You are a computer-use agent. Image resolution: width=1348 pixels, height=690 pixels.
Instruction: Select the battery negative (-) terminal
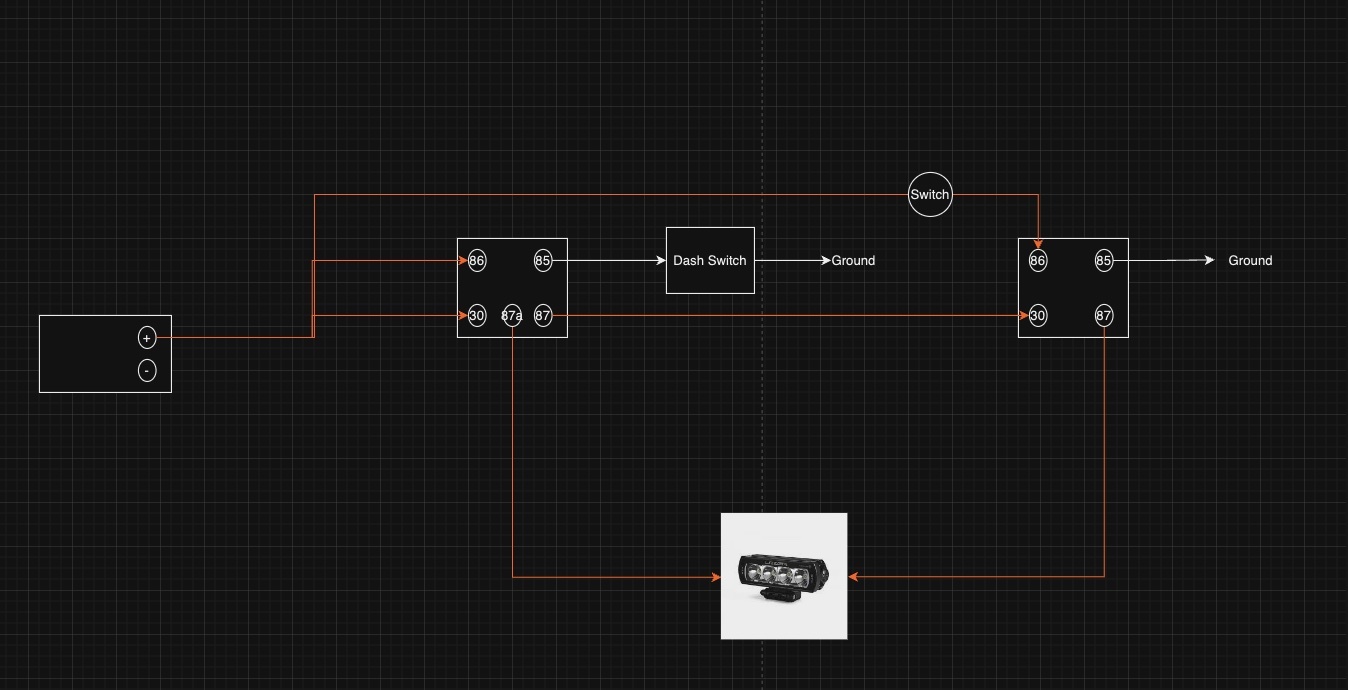point(147,371)
